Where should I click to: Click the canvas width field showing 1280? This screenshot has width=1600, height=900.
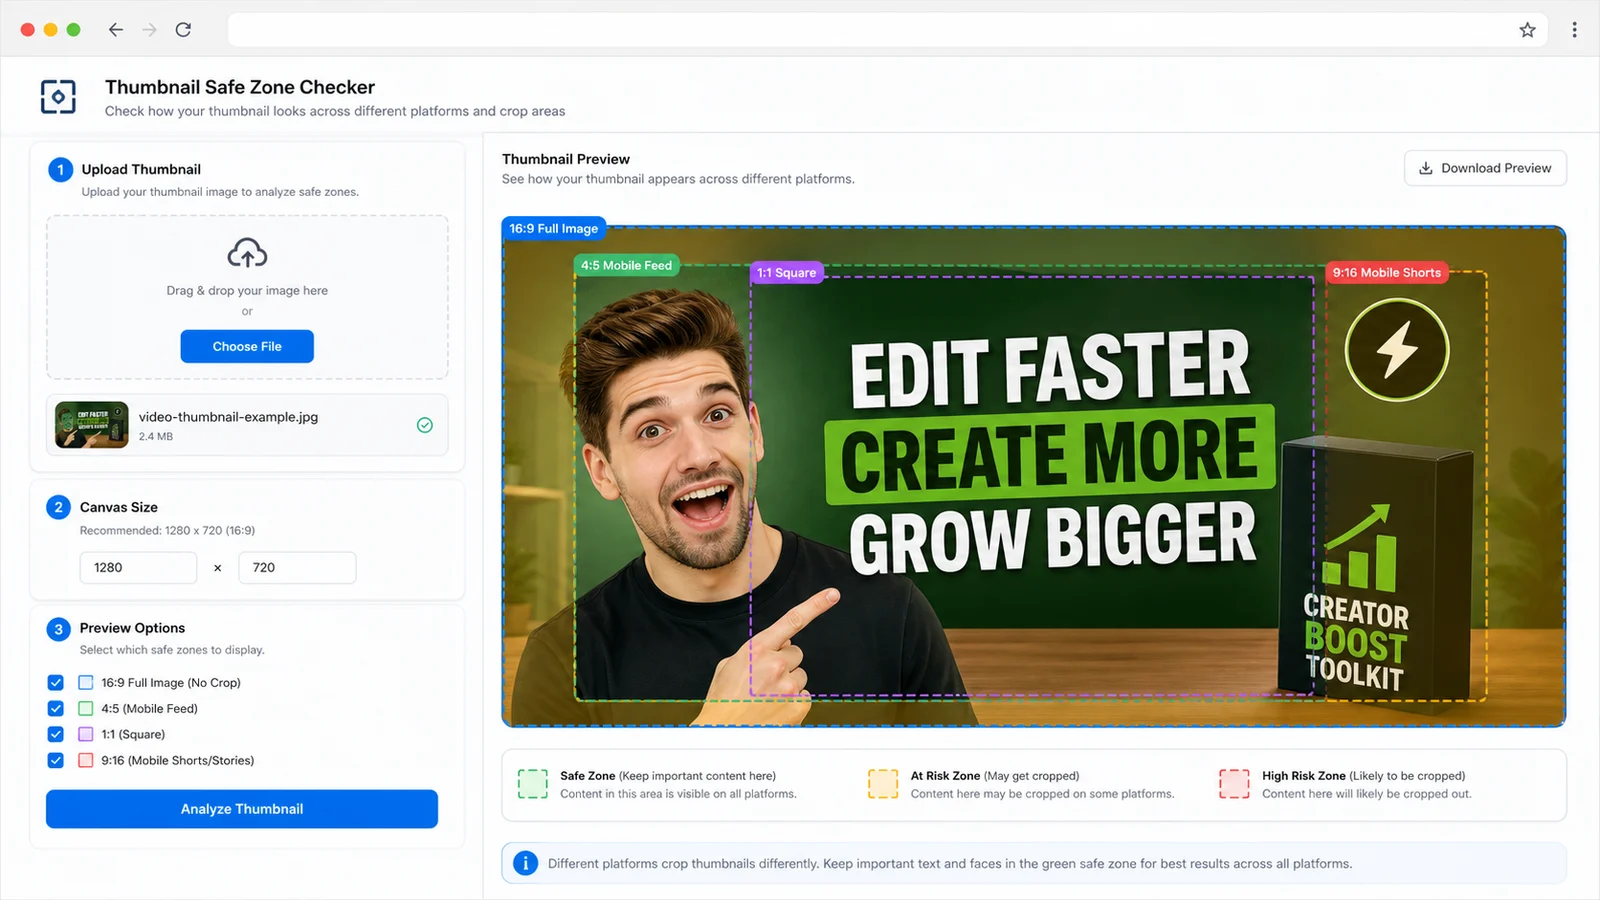click(138, 567)
